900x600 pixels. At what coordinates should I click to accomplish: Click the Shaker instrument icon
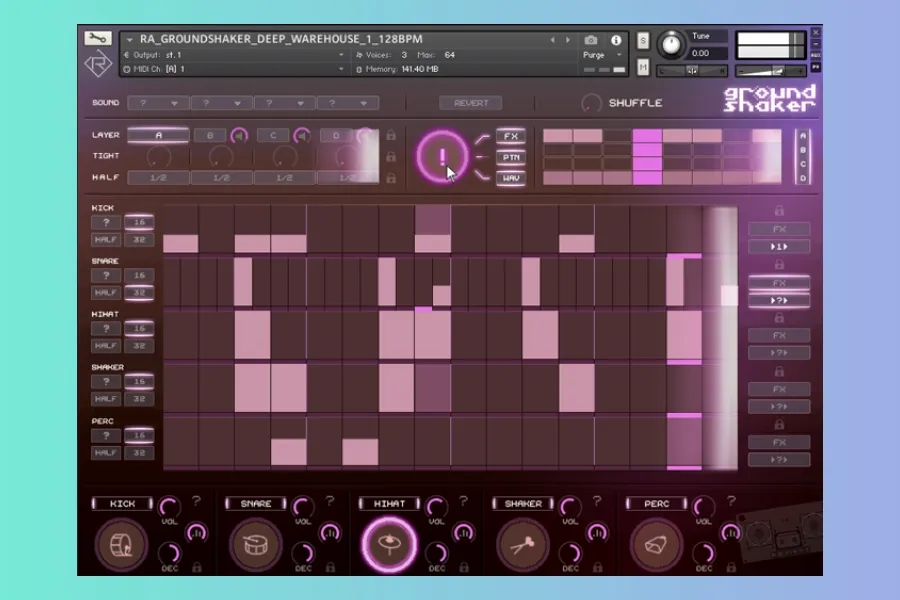pyautogui.click(x=522, y=543)
